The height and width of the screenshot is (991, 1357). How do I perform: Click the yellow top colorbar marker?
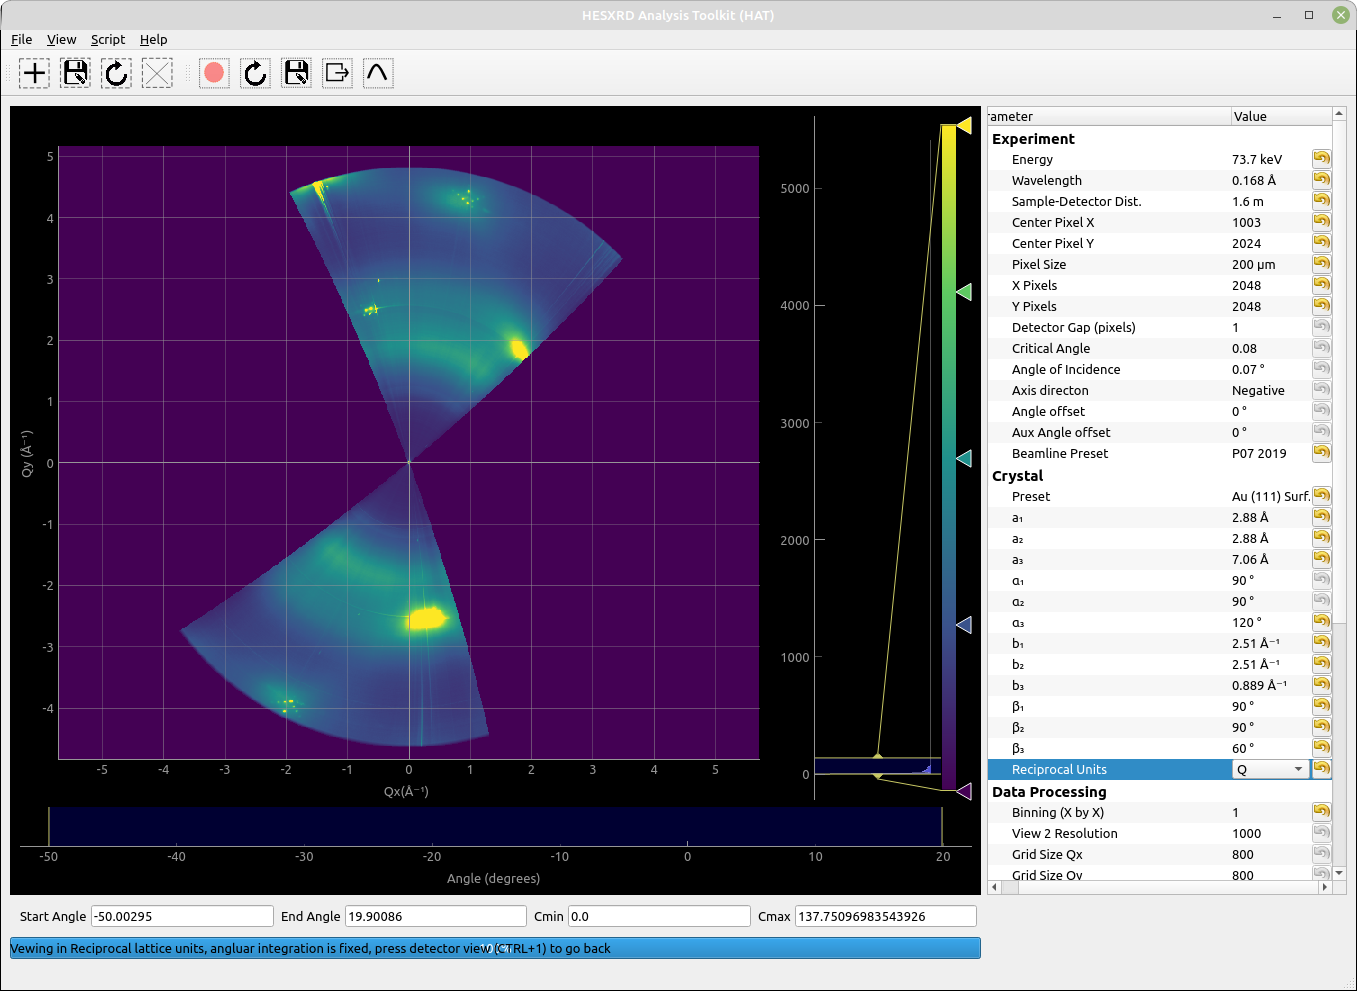964,125
